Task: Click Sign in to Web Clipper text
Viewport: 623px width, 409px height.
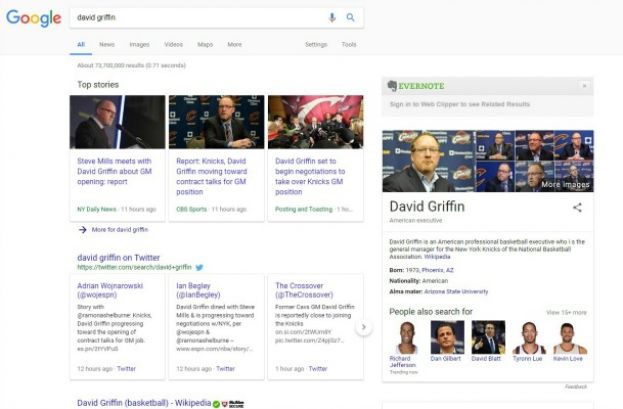Action: point(460,104)
